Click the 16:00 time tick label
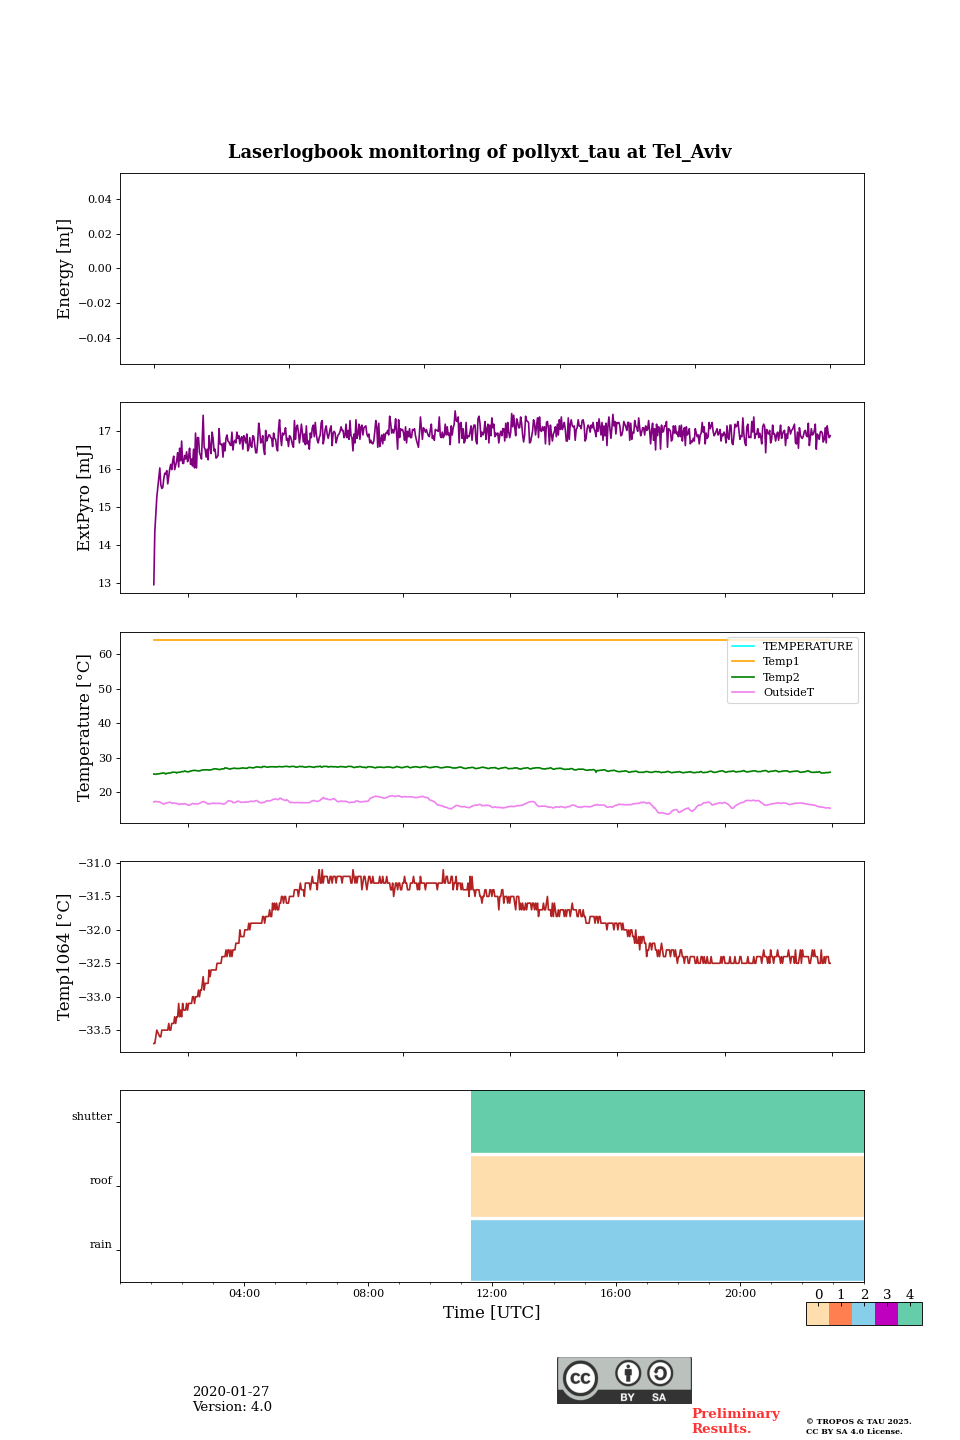Image resolution: width=960 pixels, height=1440 pixels. point(616,1293)
